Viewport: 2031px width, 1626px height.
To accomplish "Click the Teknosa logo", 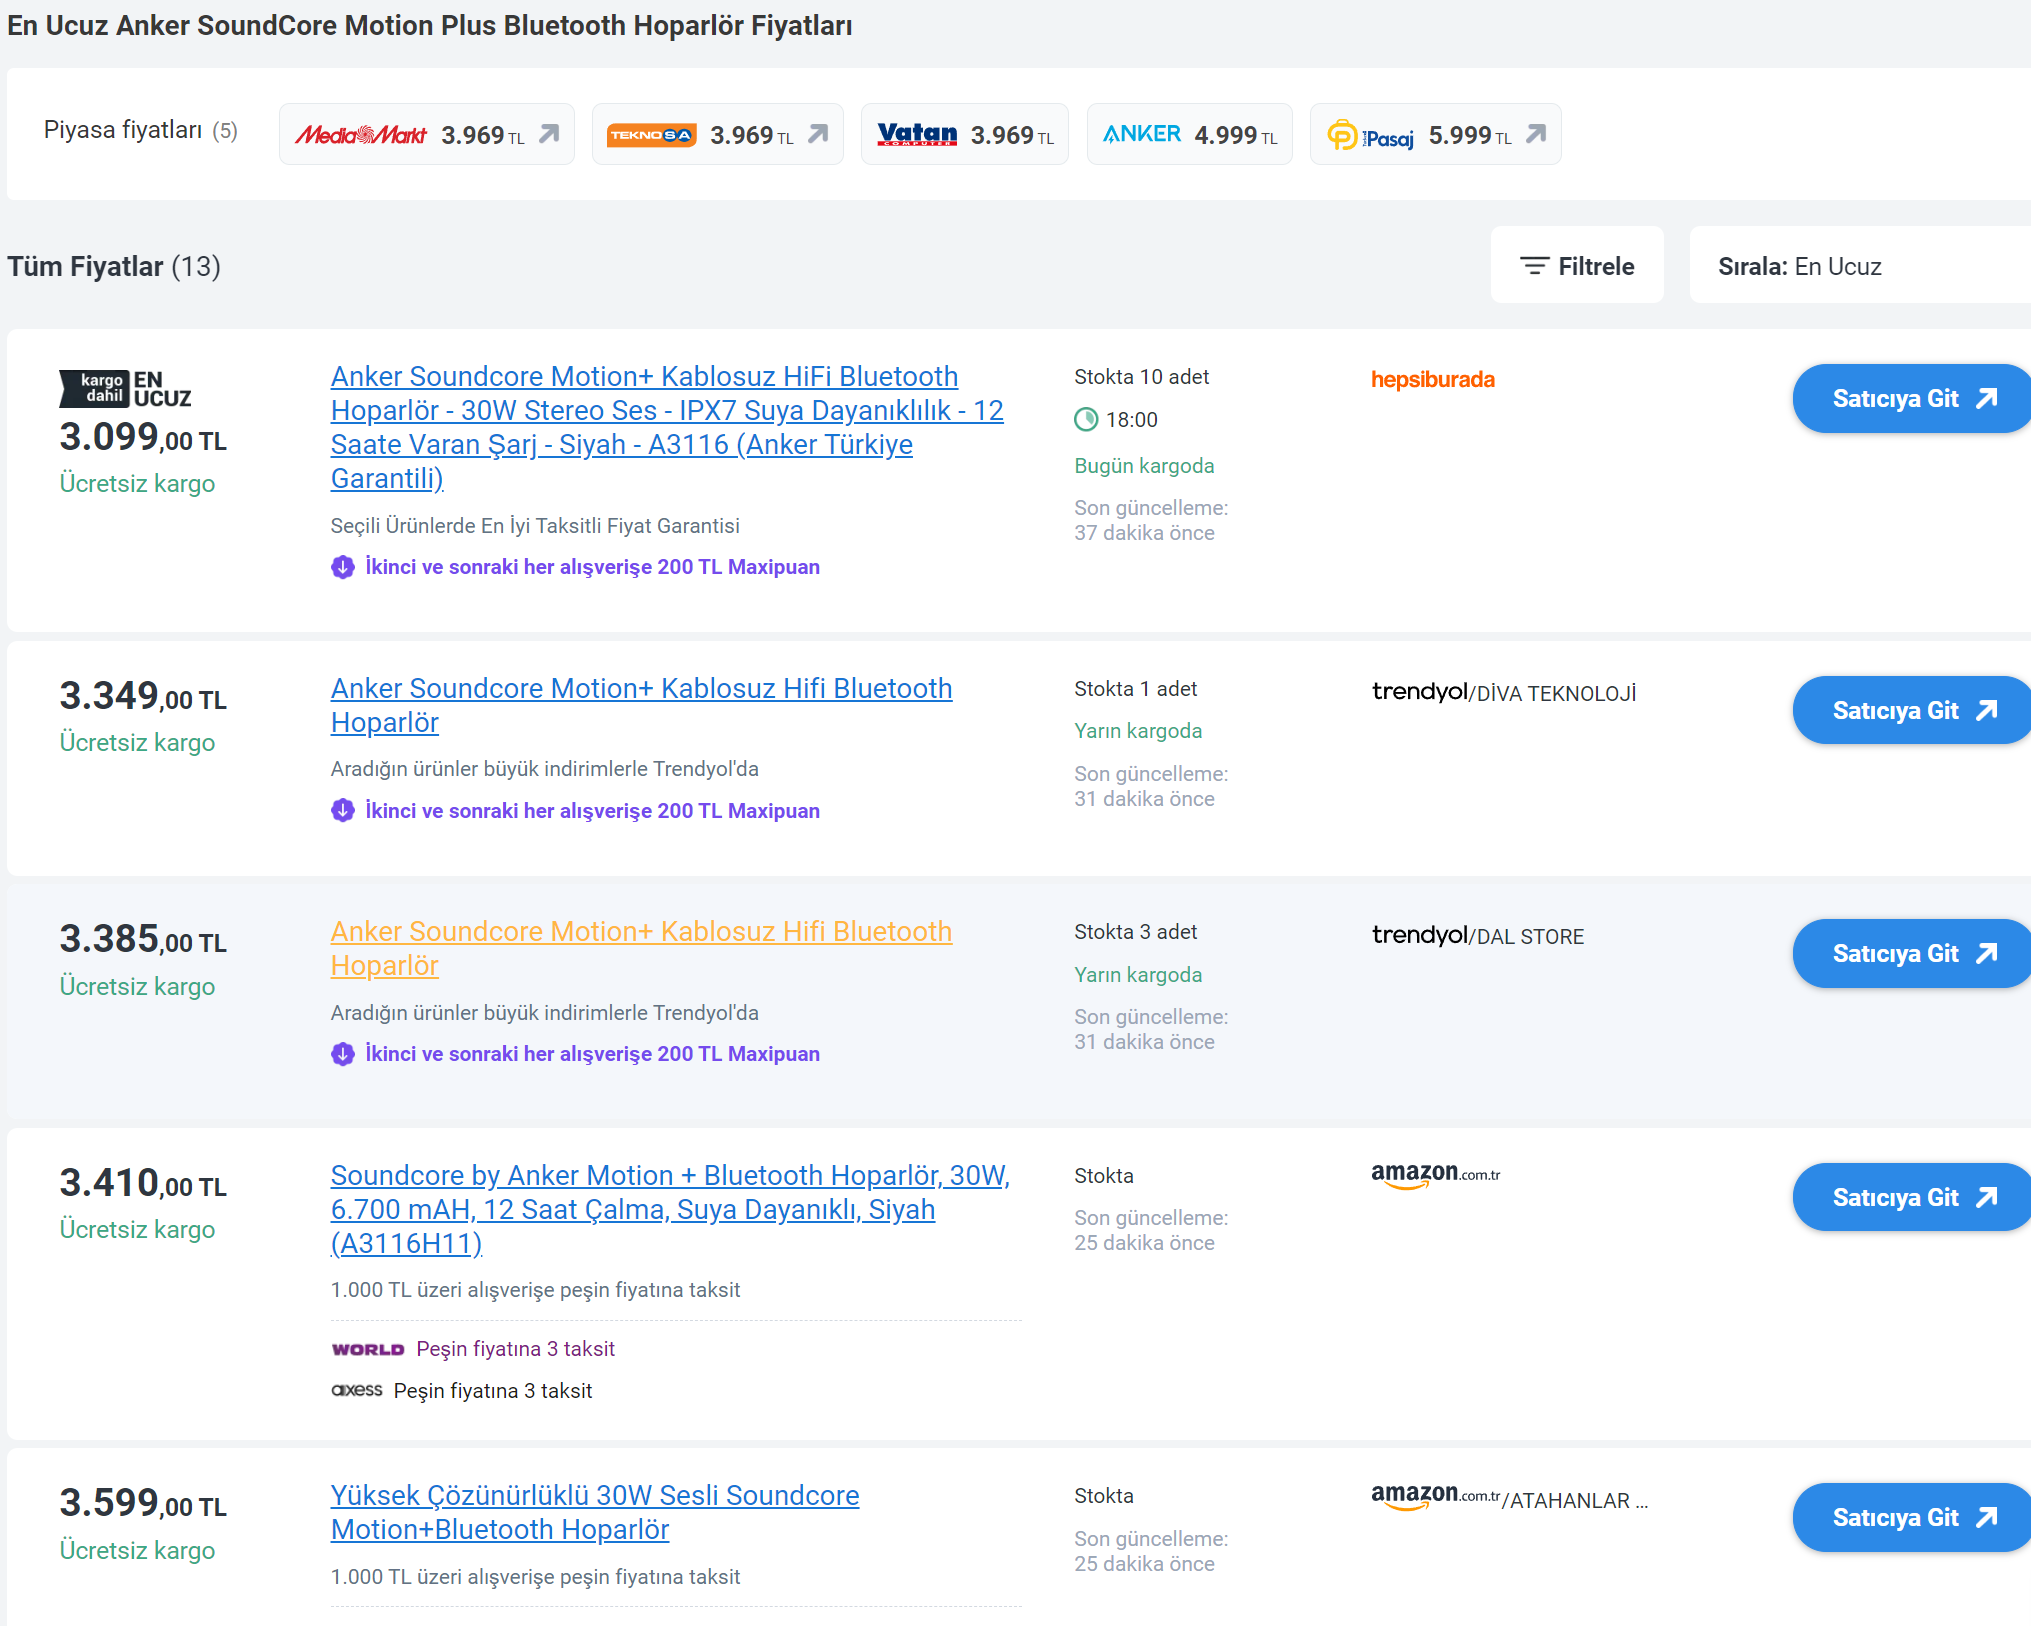I will coord(651,135).
